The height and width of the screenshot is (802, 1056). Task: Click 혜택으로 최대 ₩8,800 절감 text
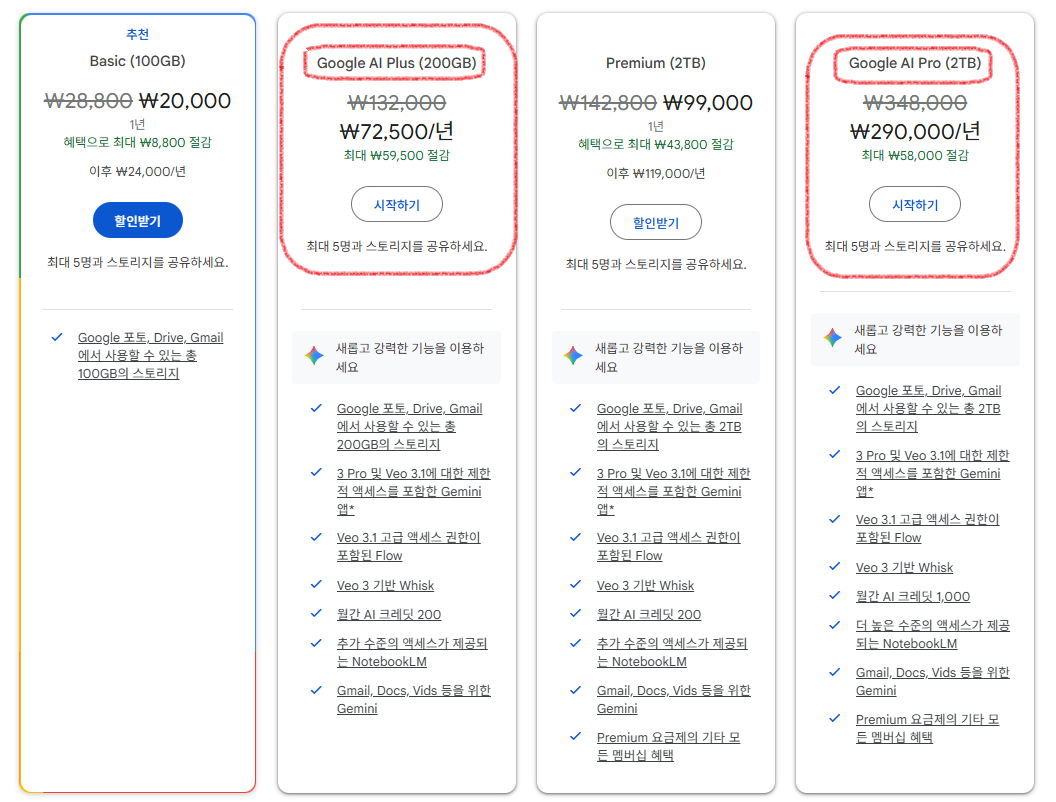(137, 142)
